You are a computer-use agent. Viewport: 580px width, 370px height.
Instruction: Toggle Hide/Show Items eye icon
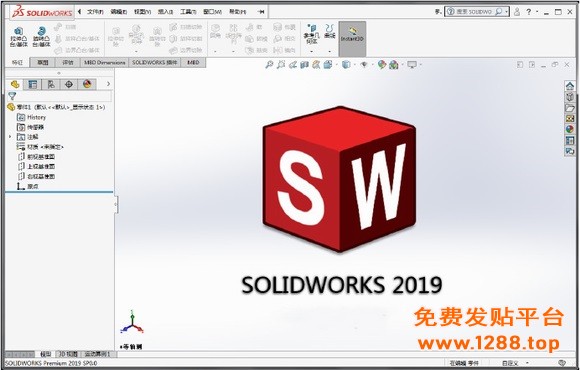(x=364, y=65)
